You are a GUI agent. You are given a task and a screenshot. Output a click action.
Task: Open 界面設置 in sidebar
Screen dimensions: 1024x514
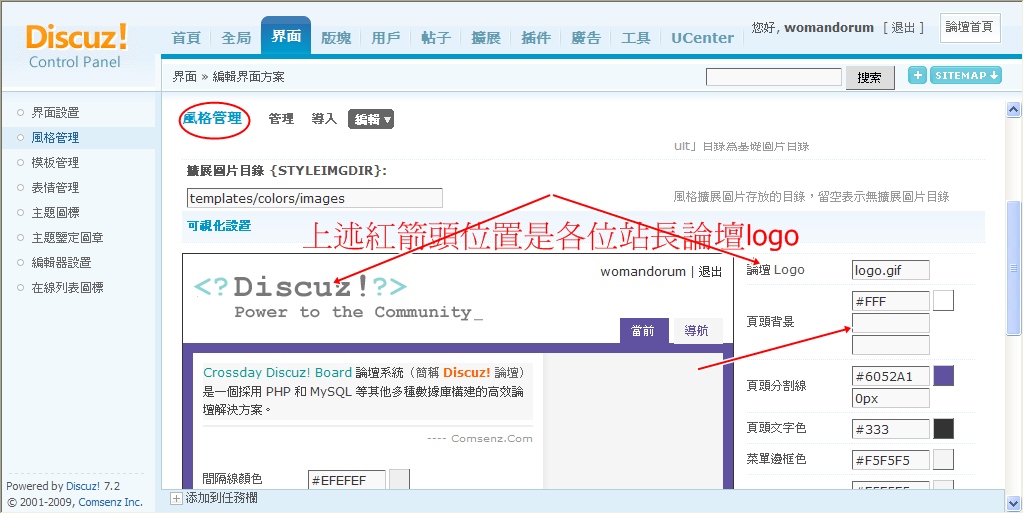click(56, 113)
